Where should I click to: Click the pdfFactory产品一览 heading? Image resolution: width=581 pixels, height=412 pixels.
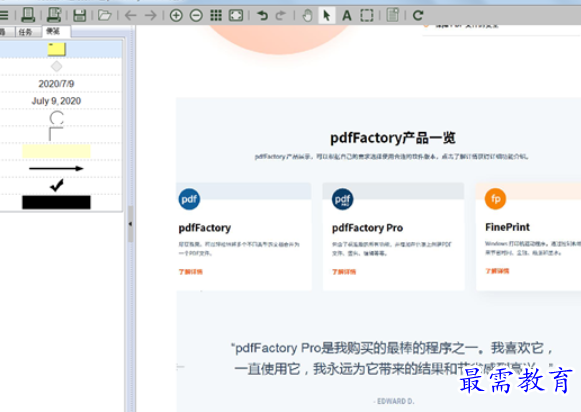click(x=392, y=138)
